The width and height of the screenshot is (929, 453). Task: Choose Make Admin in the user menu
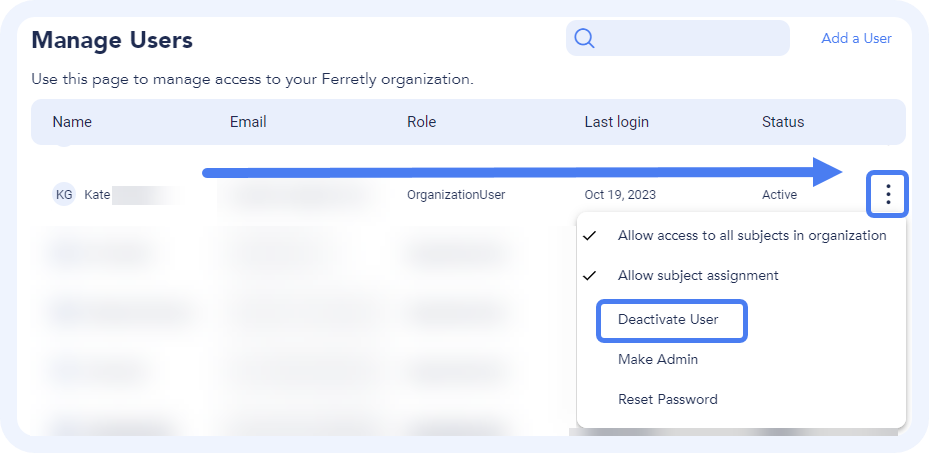(x=658, y=359)
